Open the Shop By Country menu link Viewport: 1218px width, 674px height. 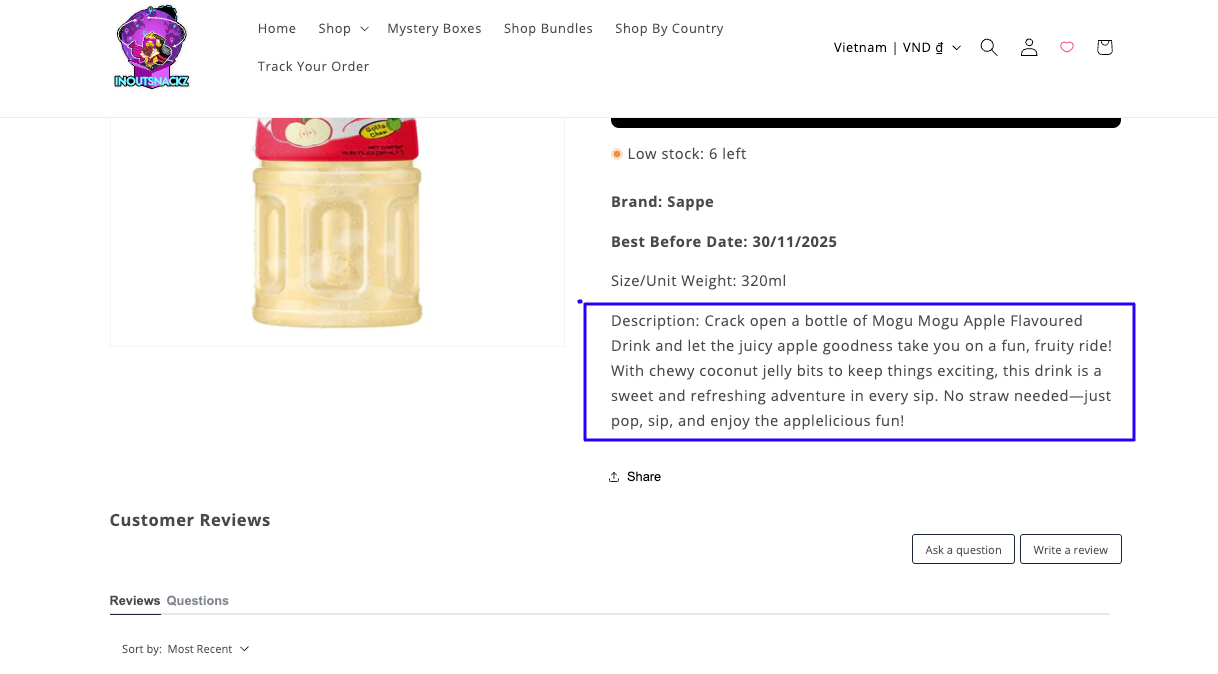pyautogui.click(x=669, y=28)
